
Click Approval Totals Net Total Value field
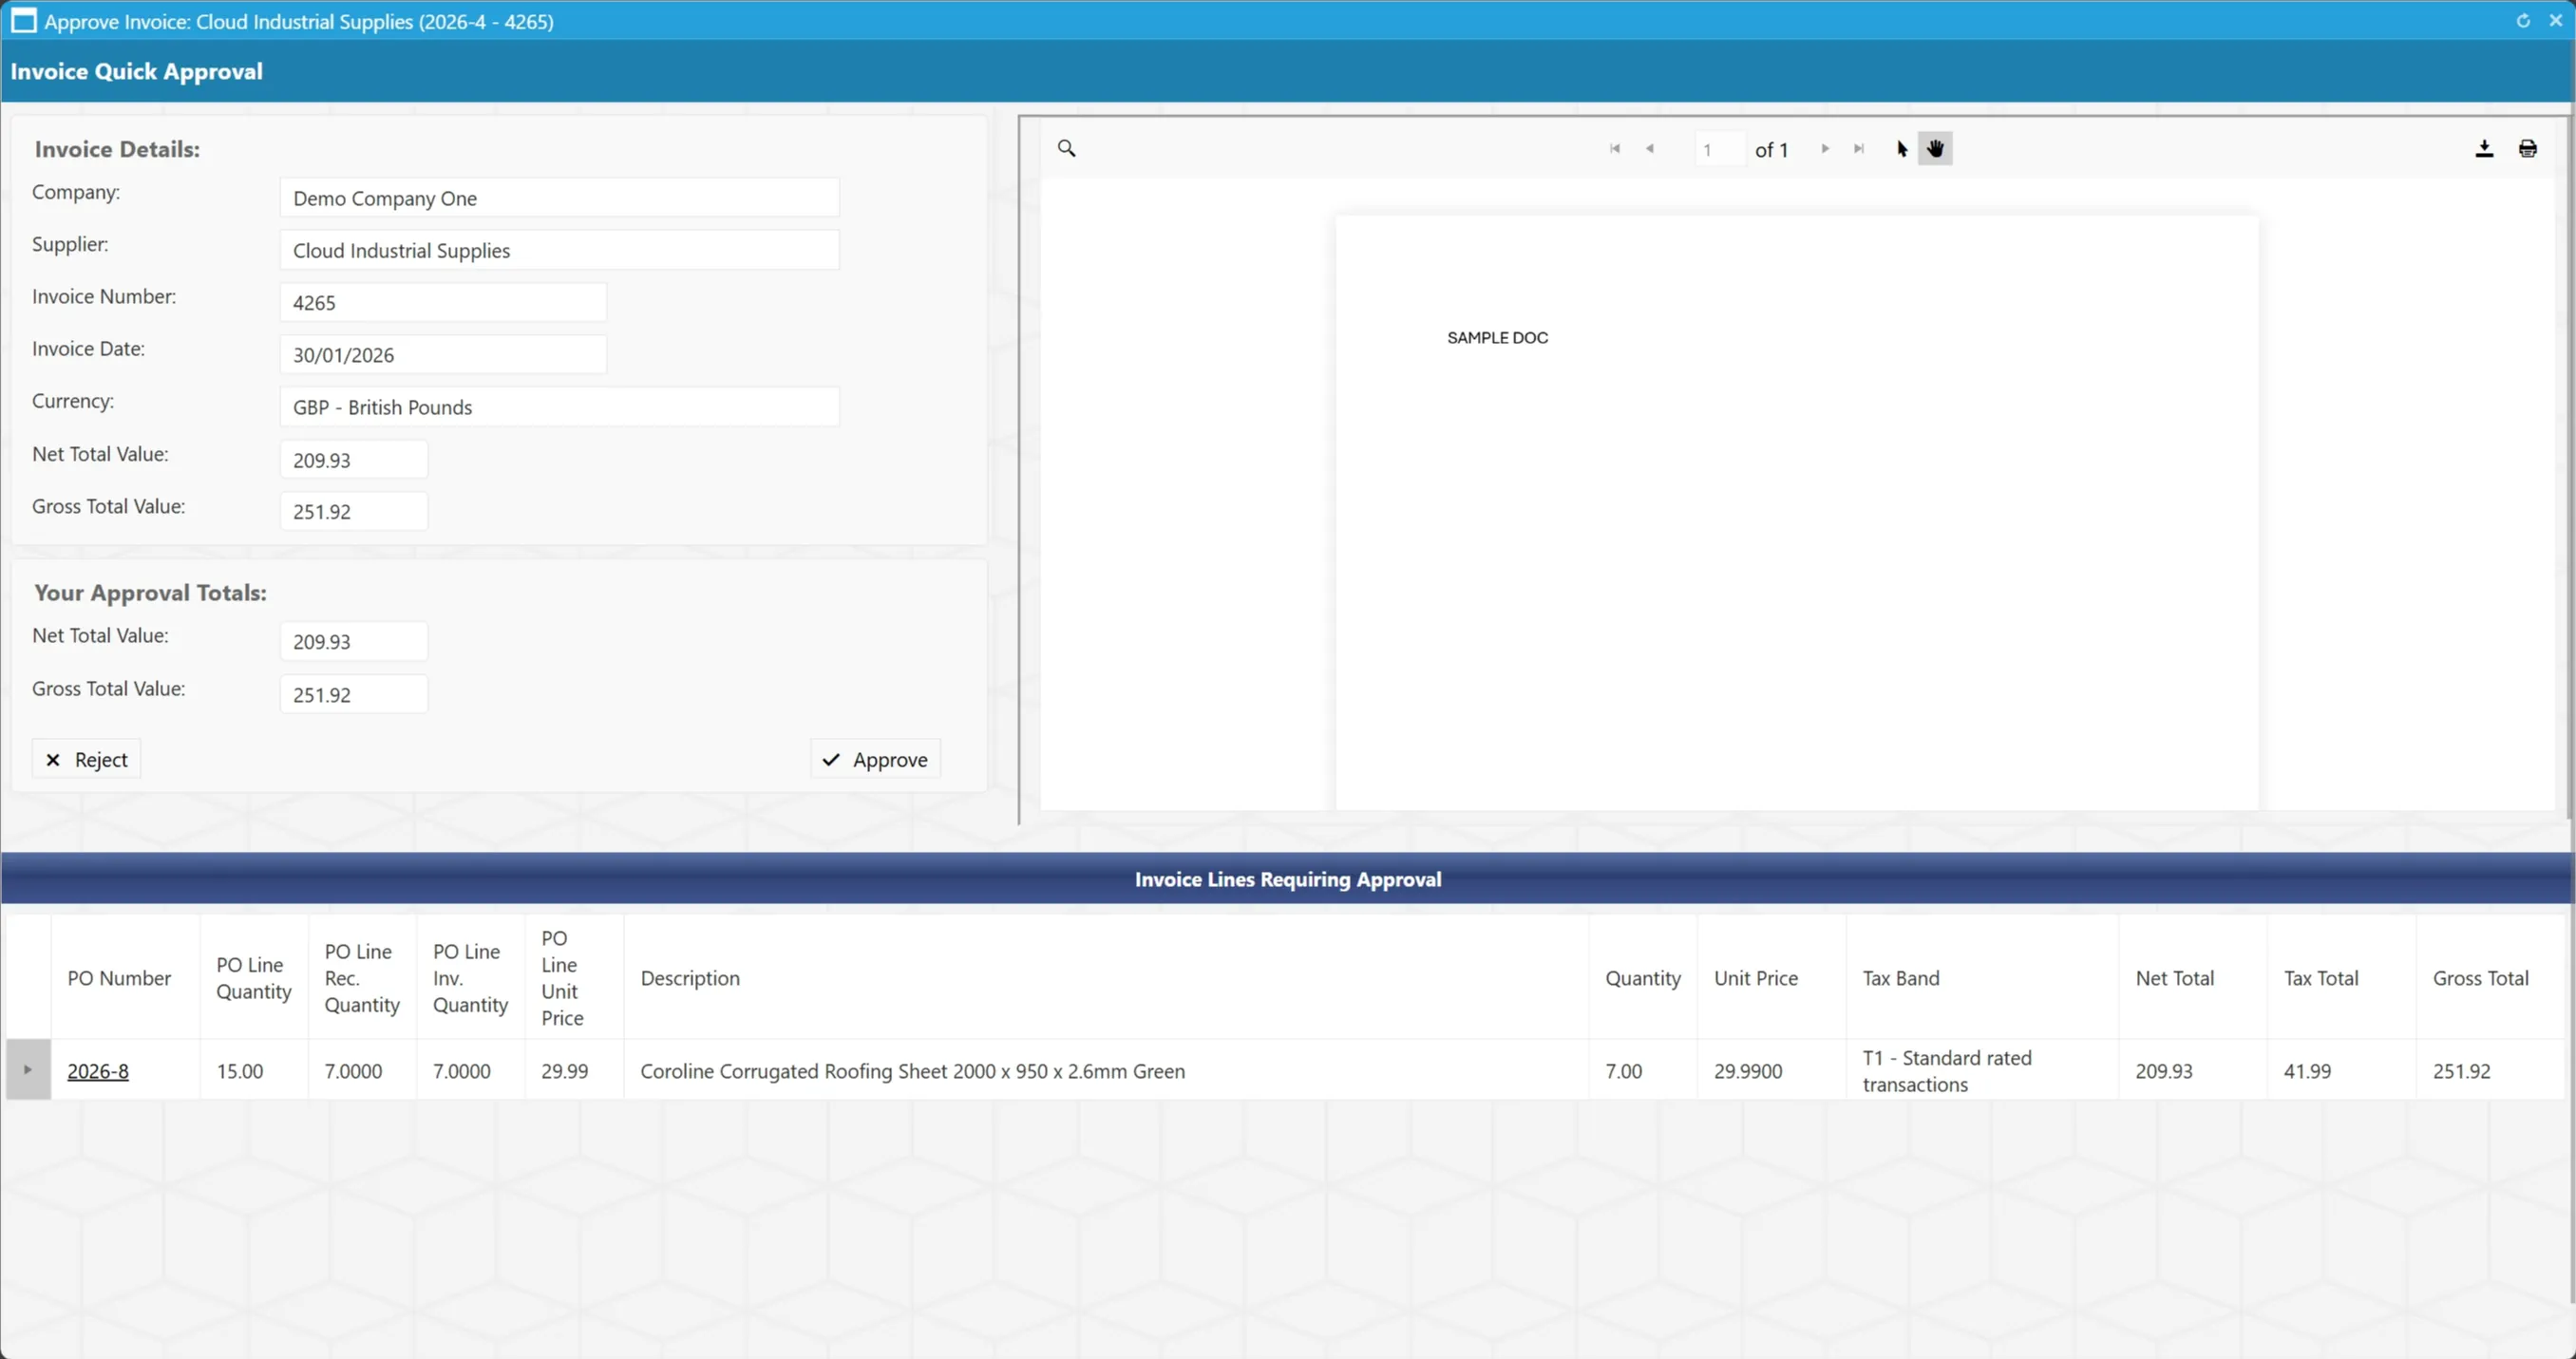pos(354,641)
